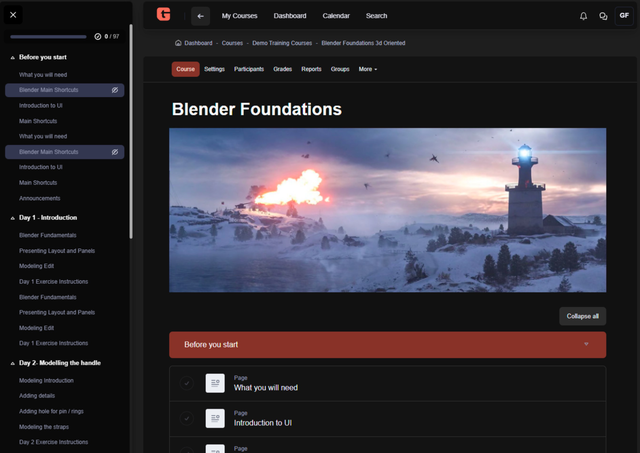Collapse Day 2- Modelling the handle section

pos(12,363)
